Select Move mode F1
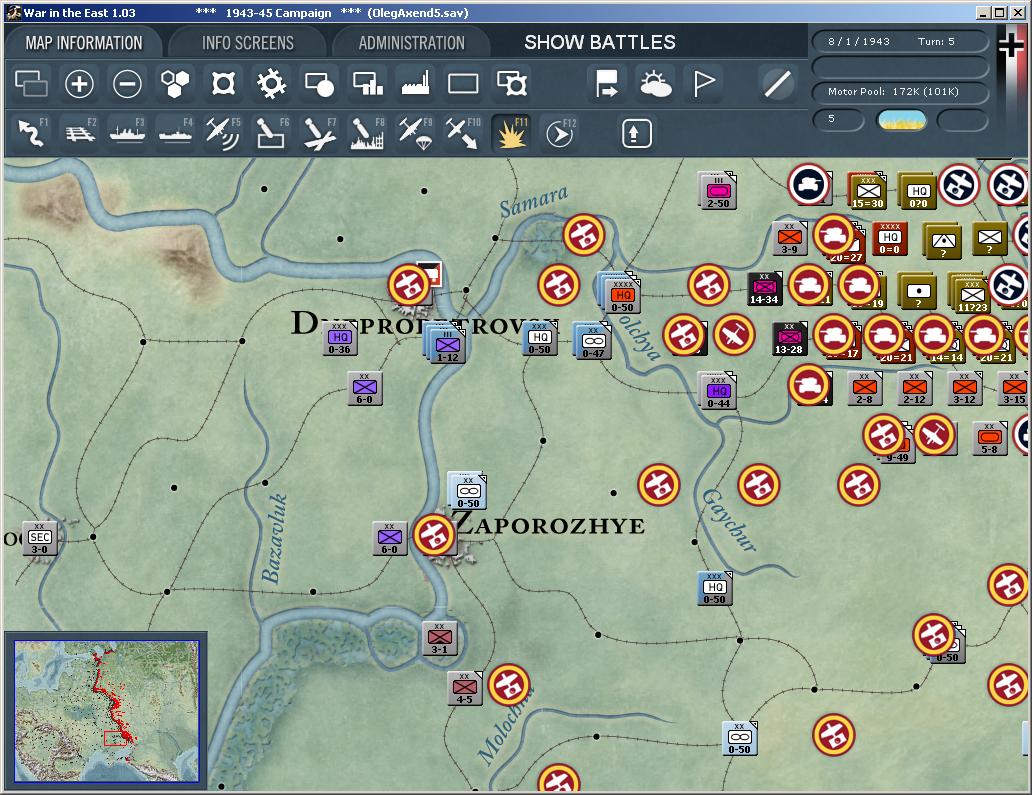The width and height of the screenshot is (1032, 795). (31, 132)
